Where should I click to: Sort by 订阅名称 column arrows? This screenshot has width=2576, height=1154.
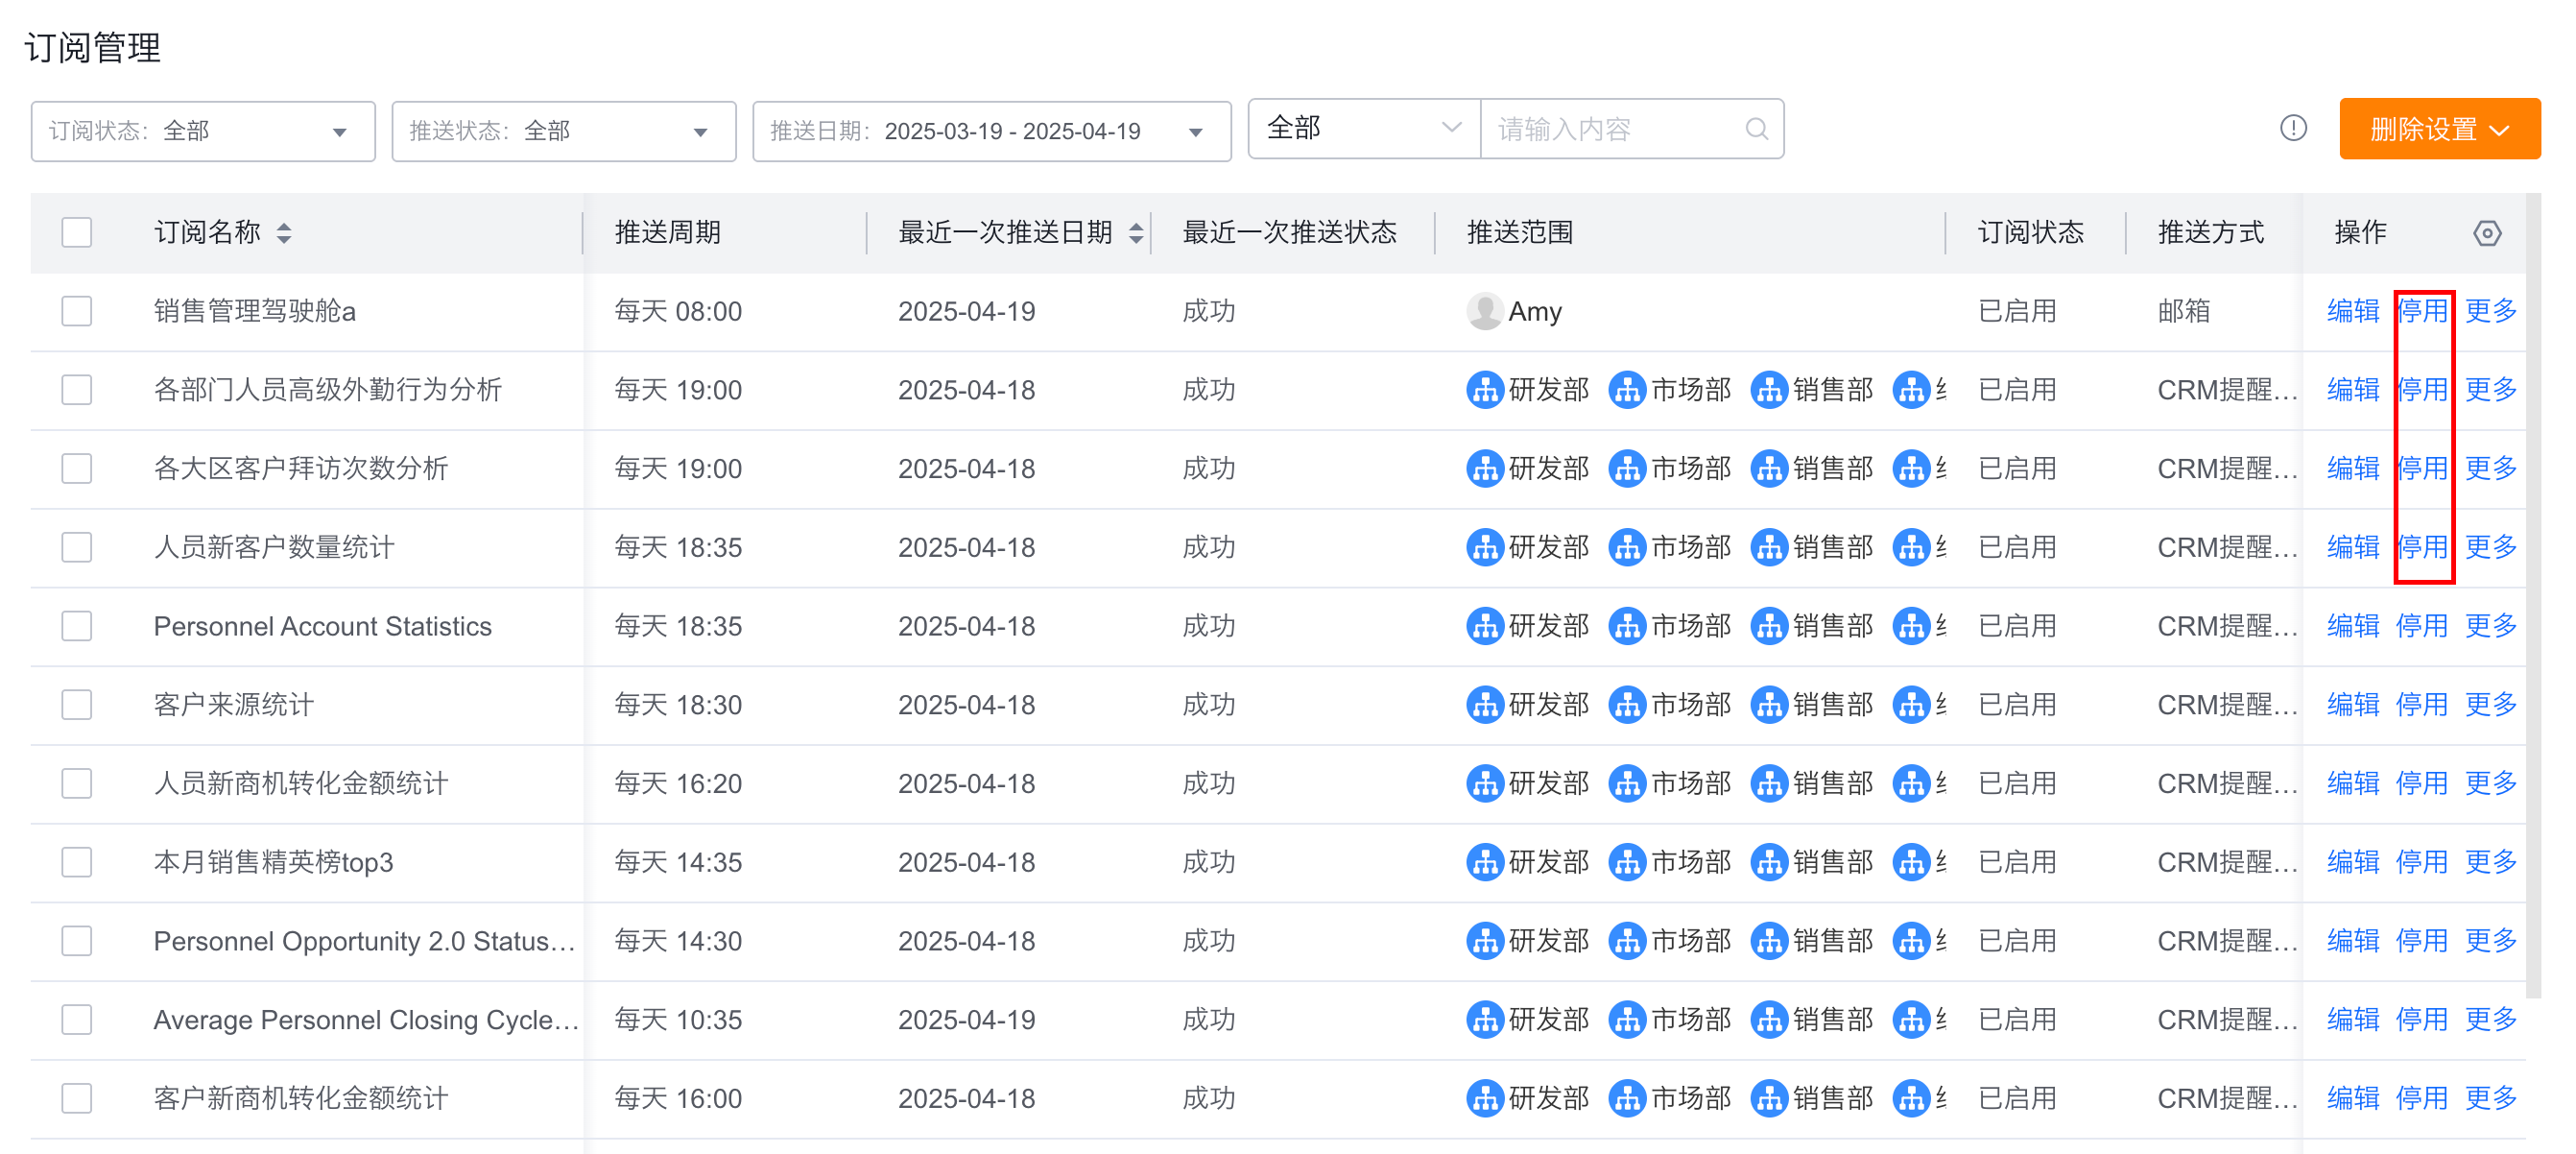(284, 233)
